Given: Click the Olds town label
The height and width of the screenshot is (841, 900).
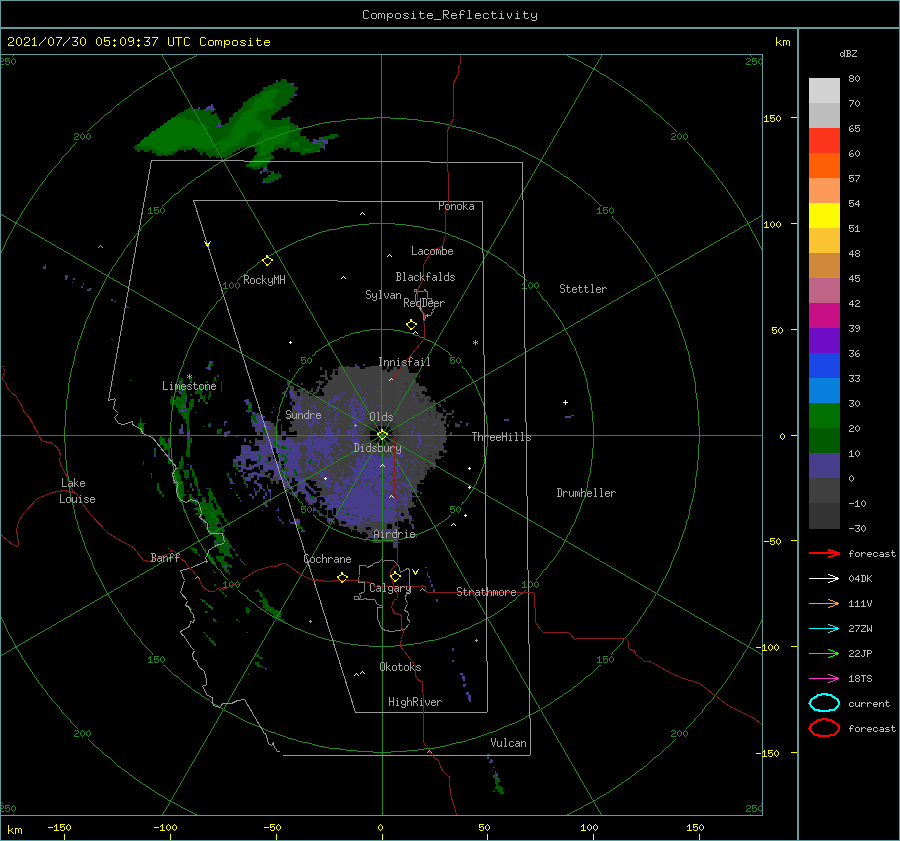Looking at the screenshot, I should point(381,417).
